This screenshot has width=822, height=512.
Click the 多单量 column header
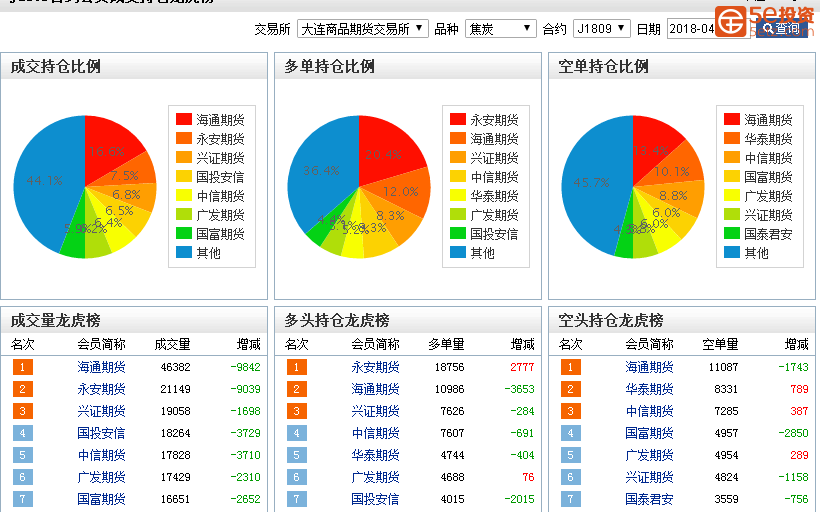point(447,344)
